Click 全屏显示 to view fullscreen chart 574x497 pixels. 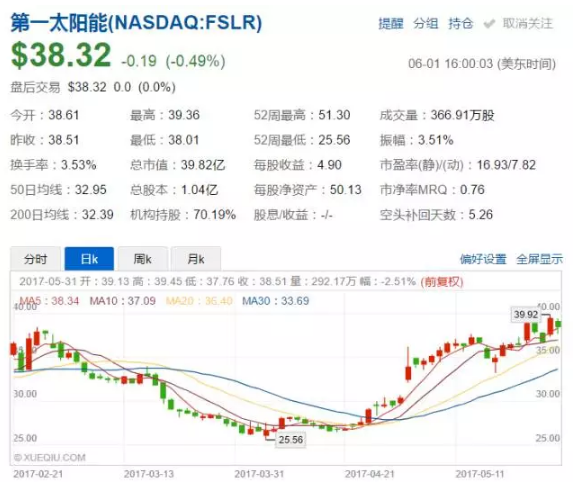pyautogui.click(x=540, y=259)
